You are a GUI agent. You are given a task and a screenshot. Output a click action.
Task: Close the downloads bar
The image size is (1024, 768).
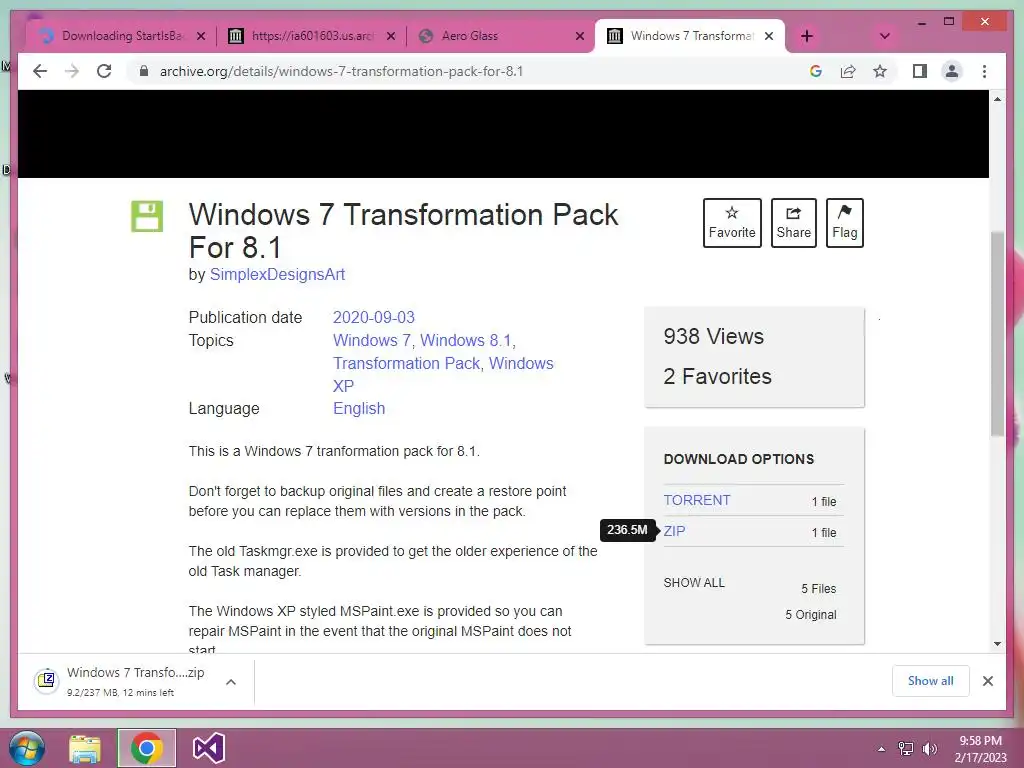click(x=988, y=681)
